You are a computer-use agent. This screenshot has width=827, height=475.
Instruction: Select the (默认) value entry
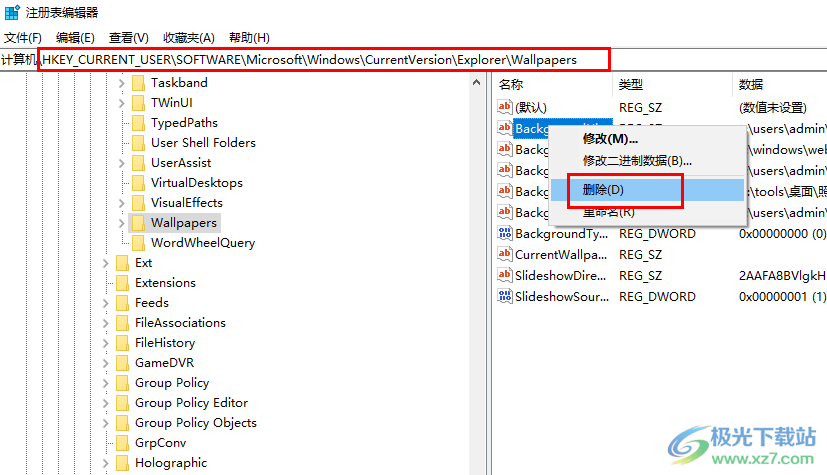[531, 108]
